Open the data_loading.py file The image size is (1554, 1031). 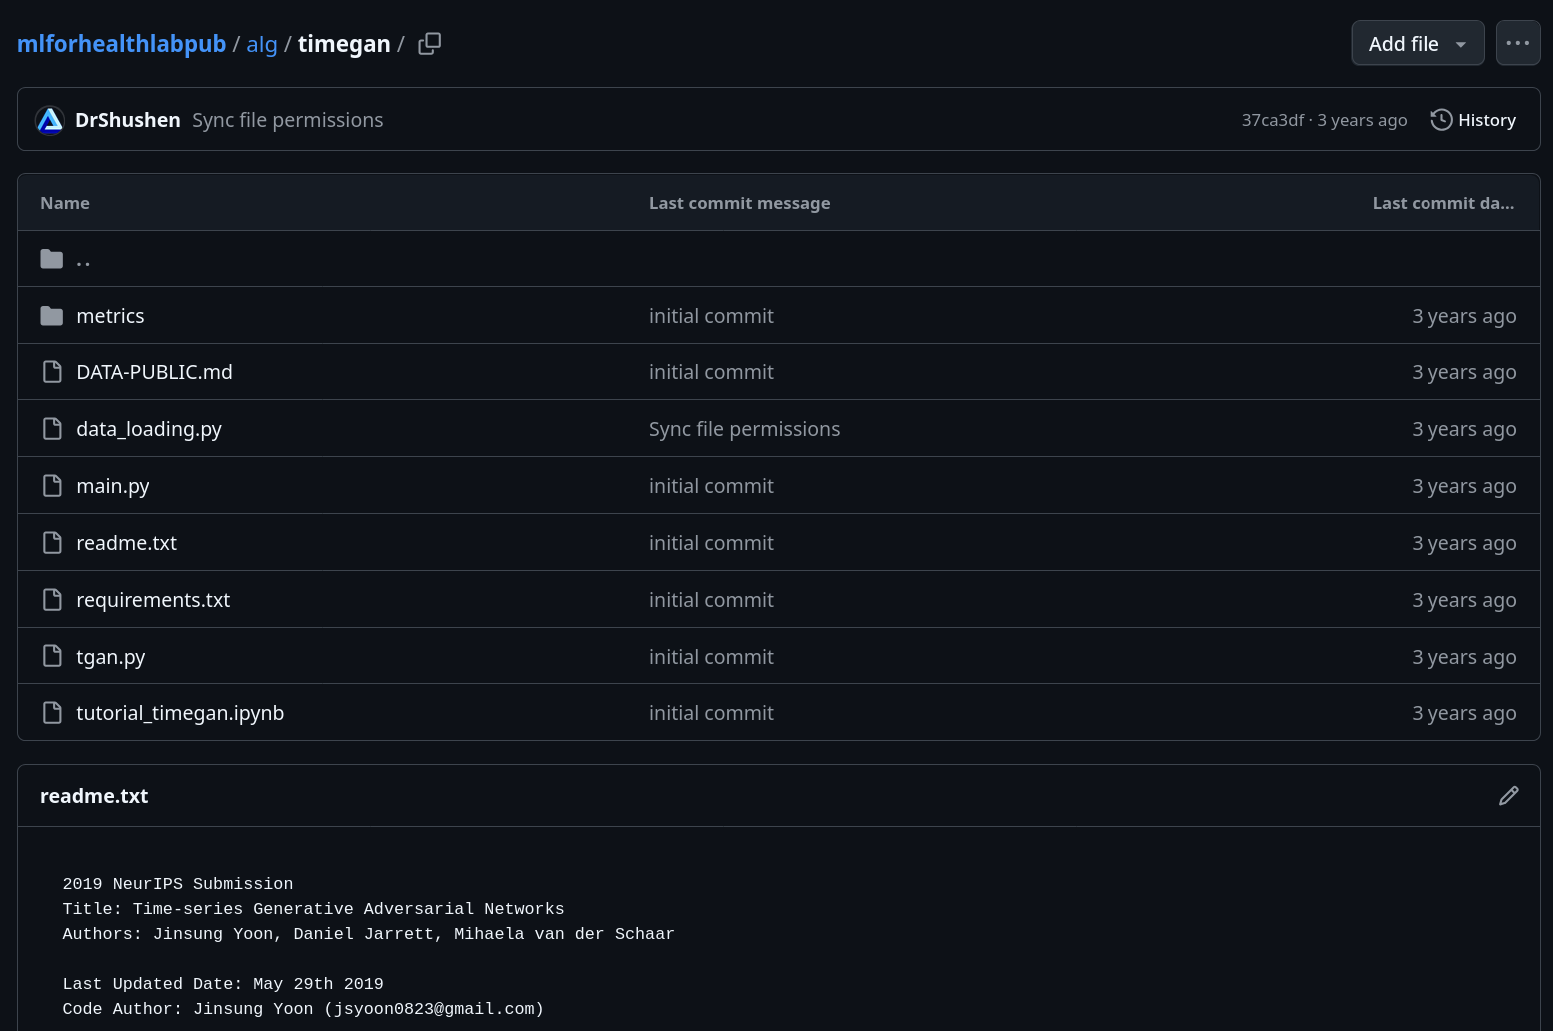point(148,429)
